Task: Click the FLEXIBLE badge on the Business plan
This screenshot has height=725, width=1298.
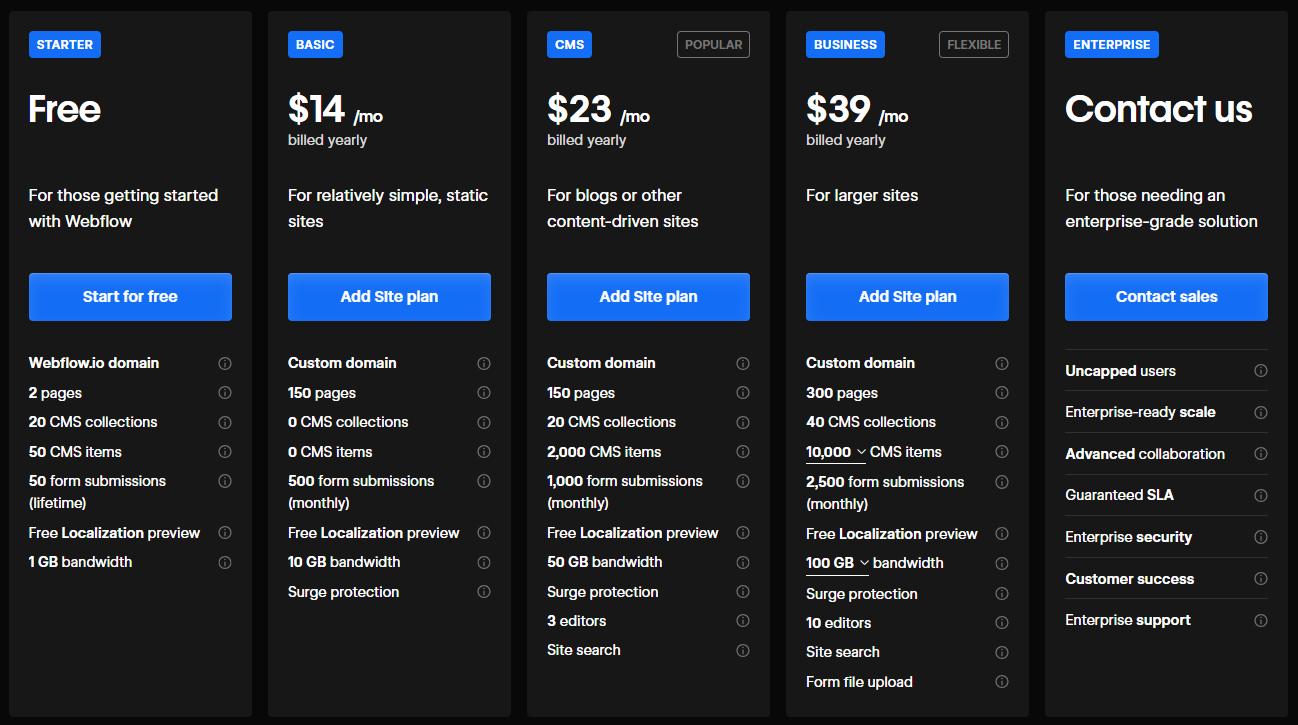Action: [x=974, y=45]
